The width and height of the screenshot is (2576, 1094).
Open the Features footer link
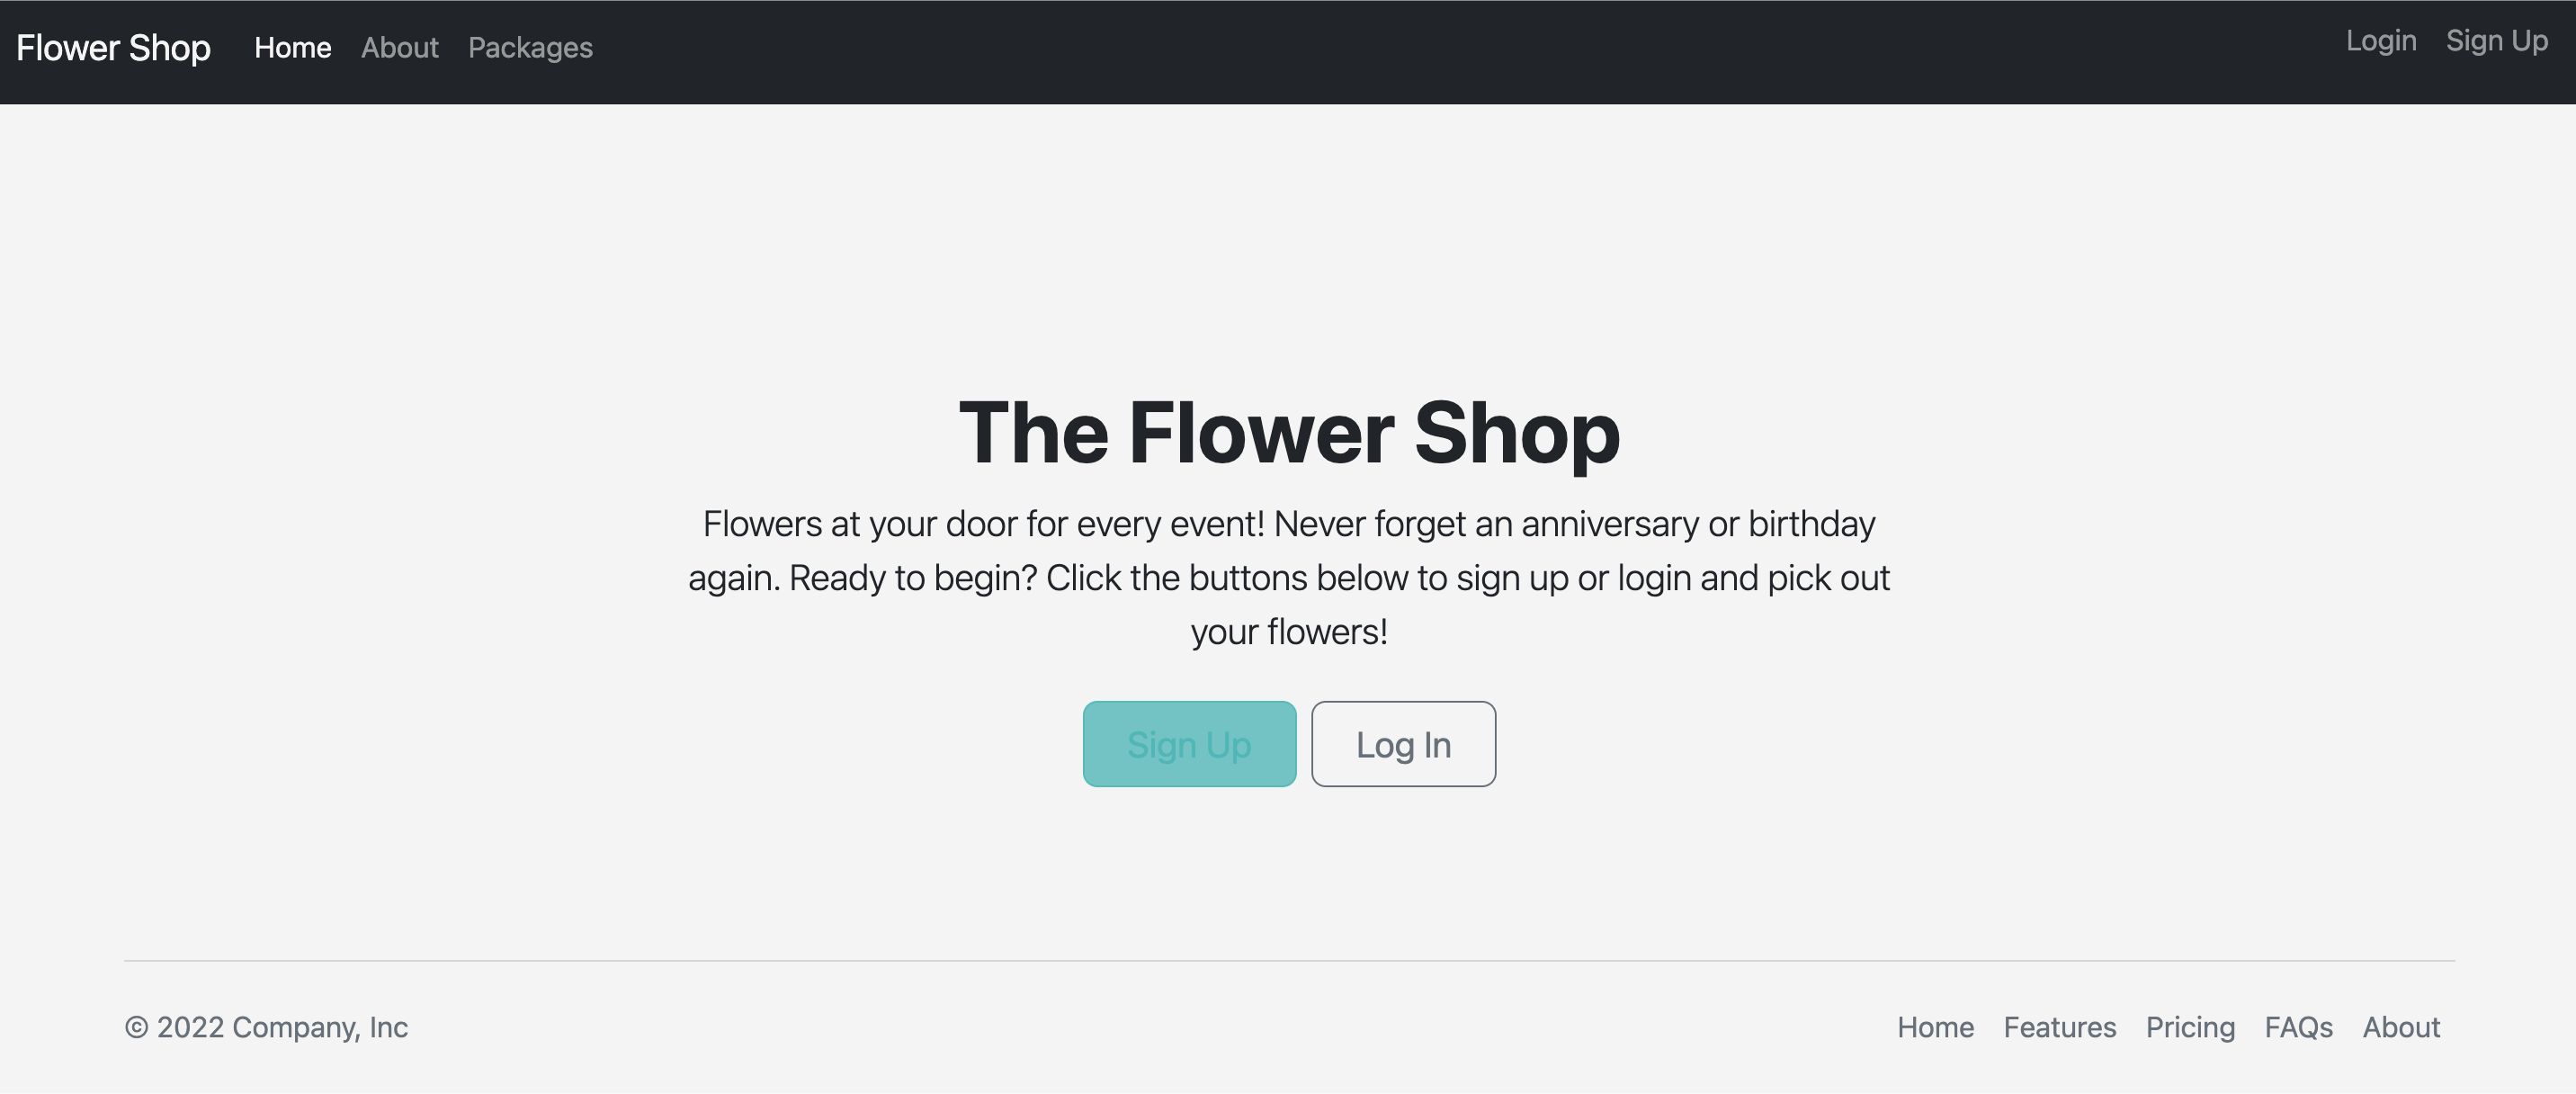click(2059, 1027)
